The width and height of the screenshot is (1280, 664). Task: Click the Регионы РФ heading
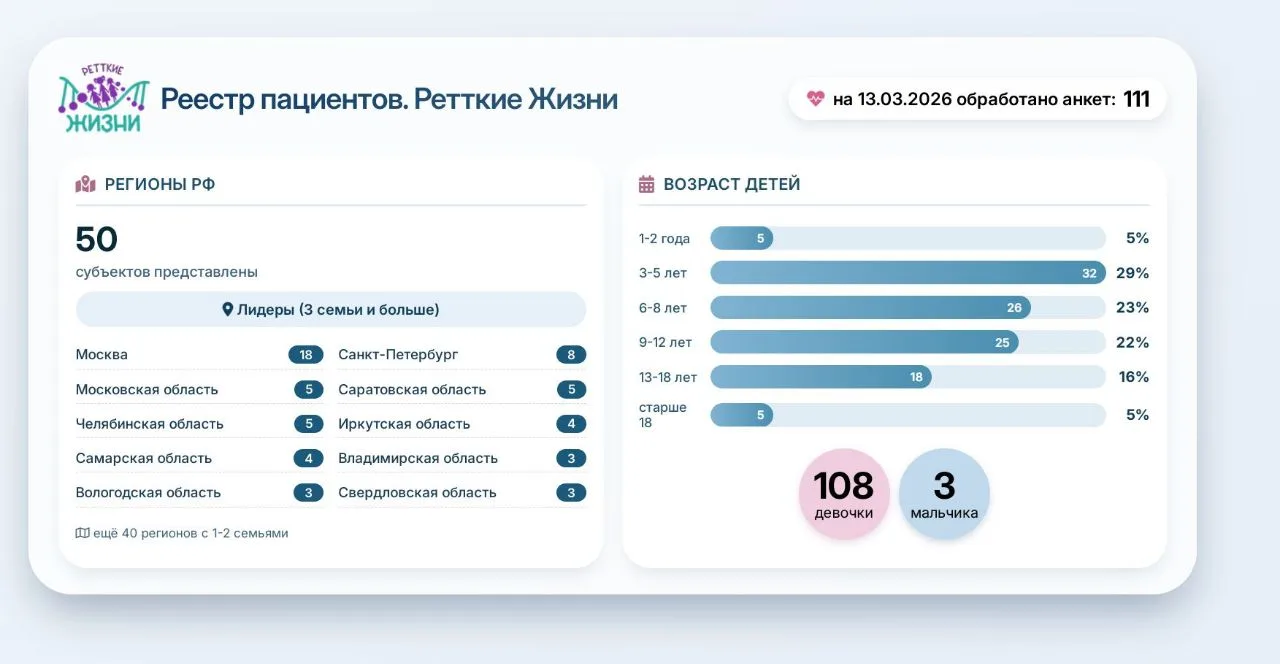click(x=160, y=184)
